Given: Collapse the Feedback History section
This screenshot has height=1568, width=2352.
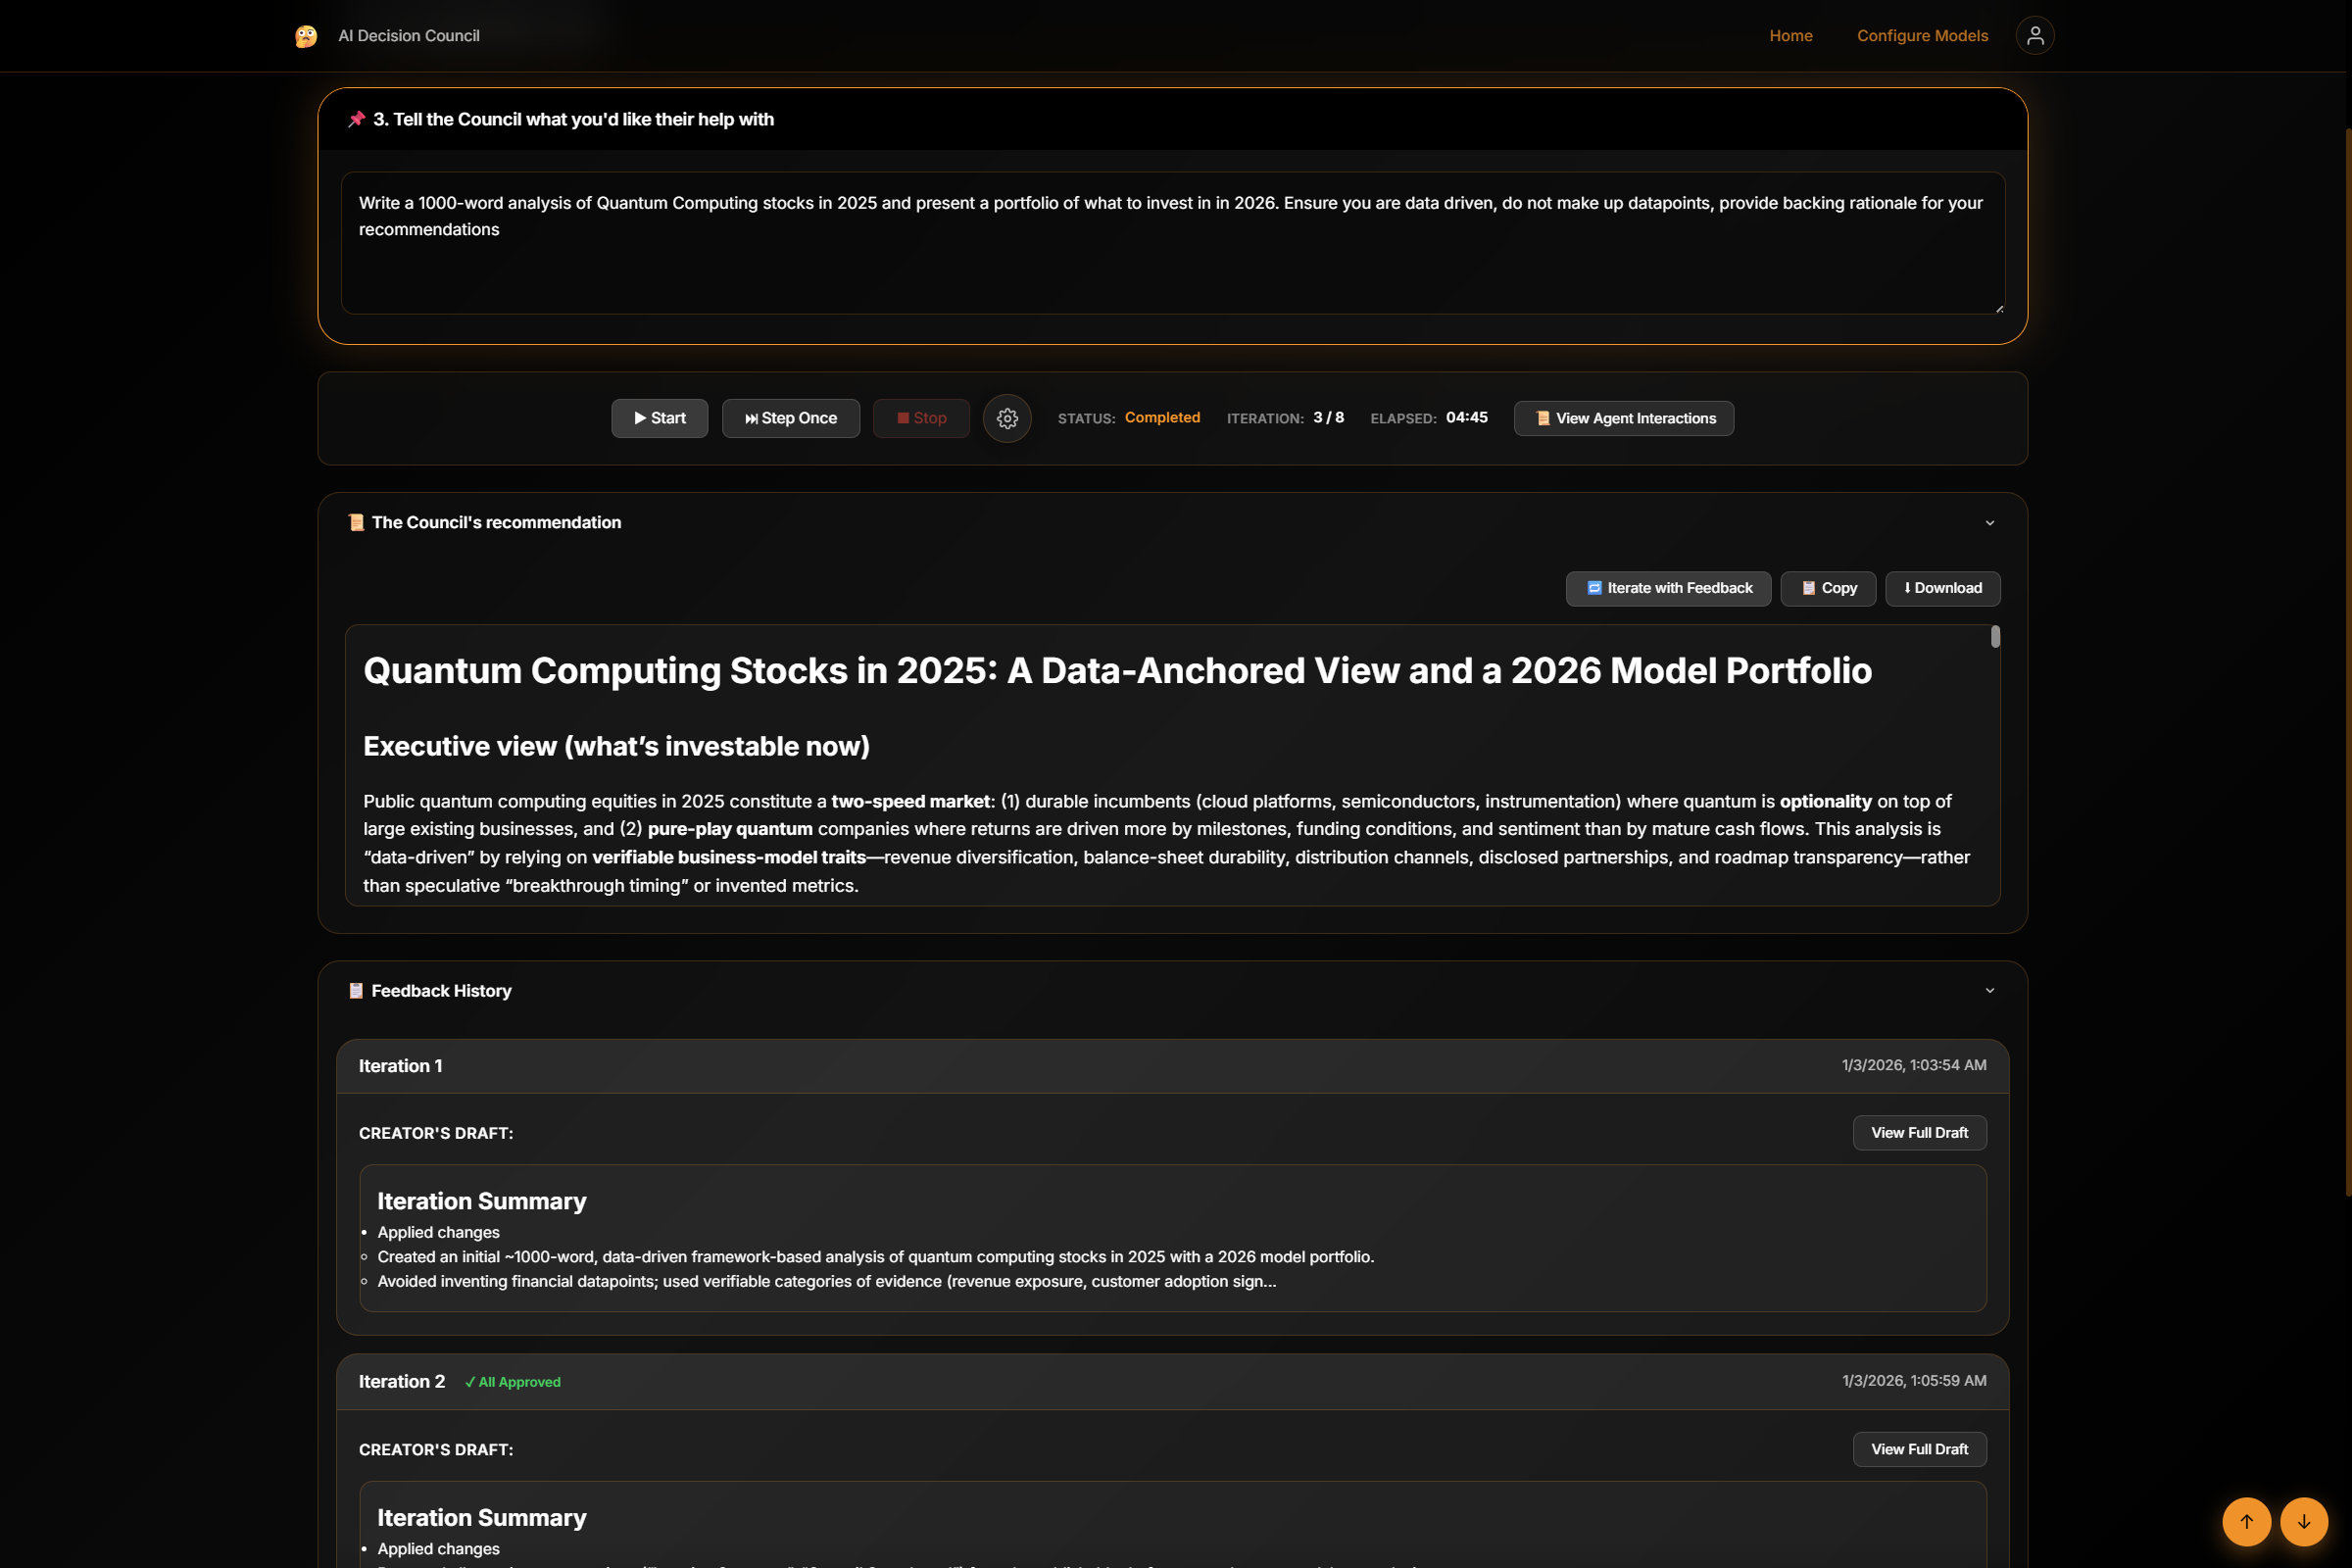Looking at the screenshot, I should coord(1989,991).
